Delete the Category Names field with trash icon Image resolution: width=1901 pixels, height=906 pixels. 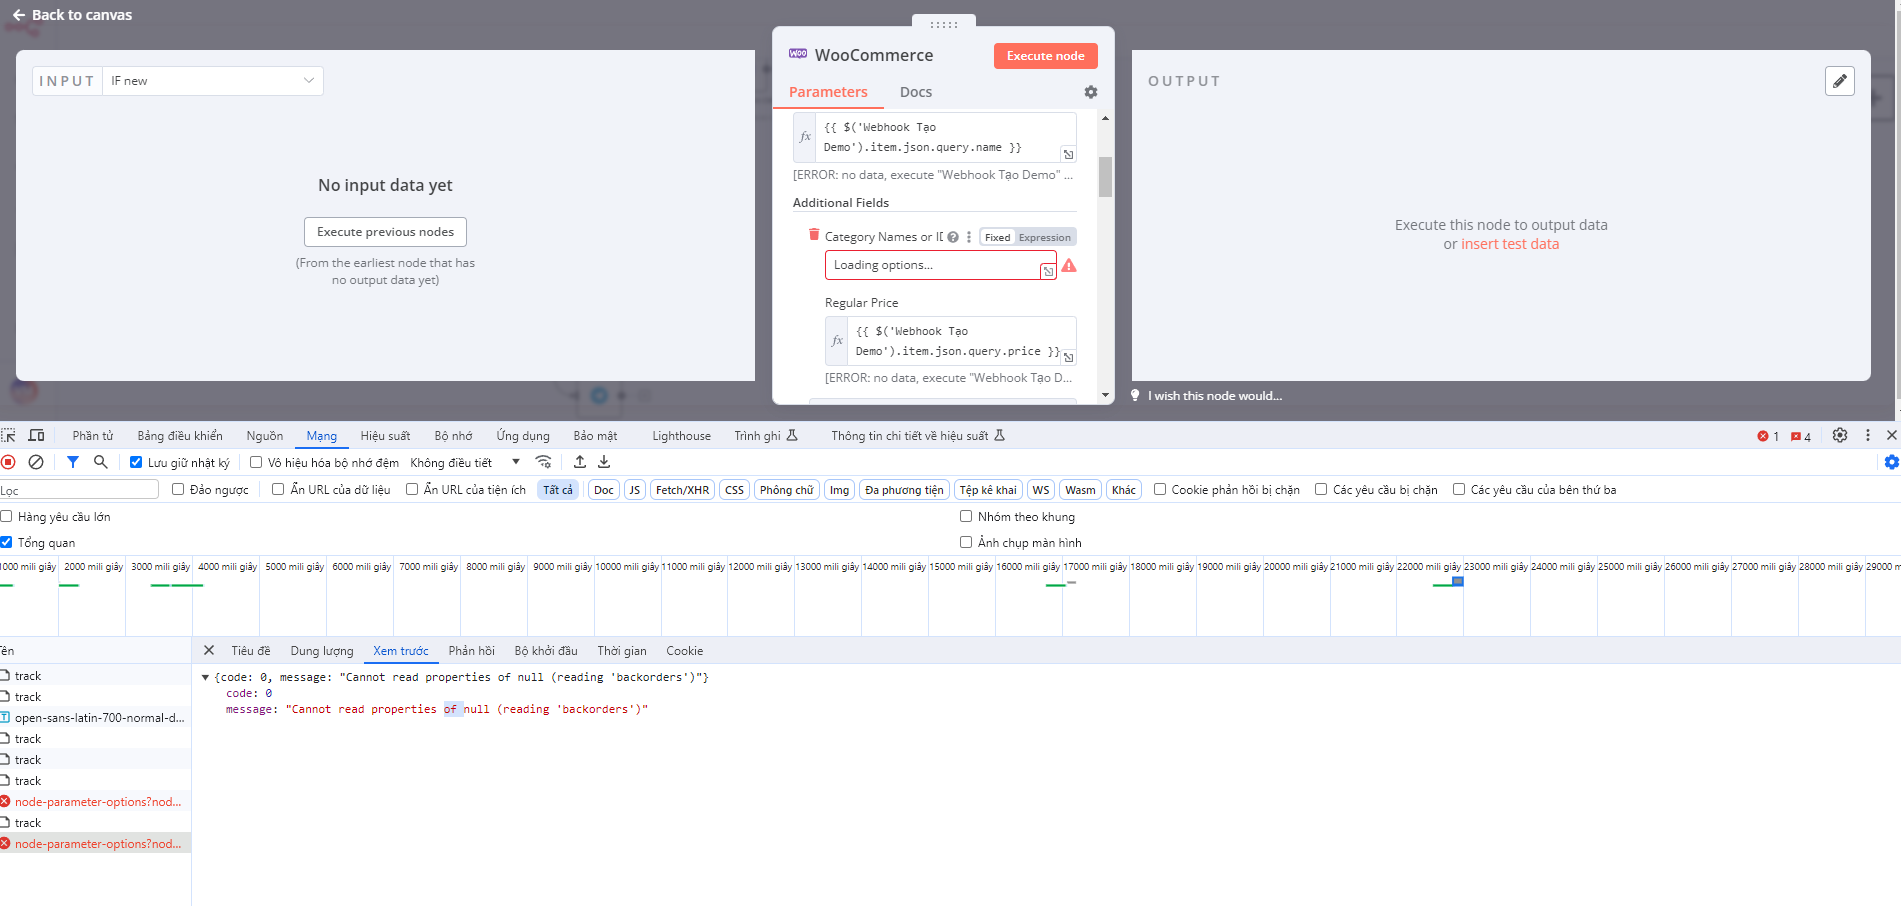pos(814,235)
